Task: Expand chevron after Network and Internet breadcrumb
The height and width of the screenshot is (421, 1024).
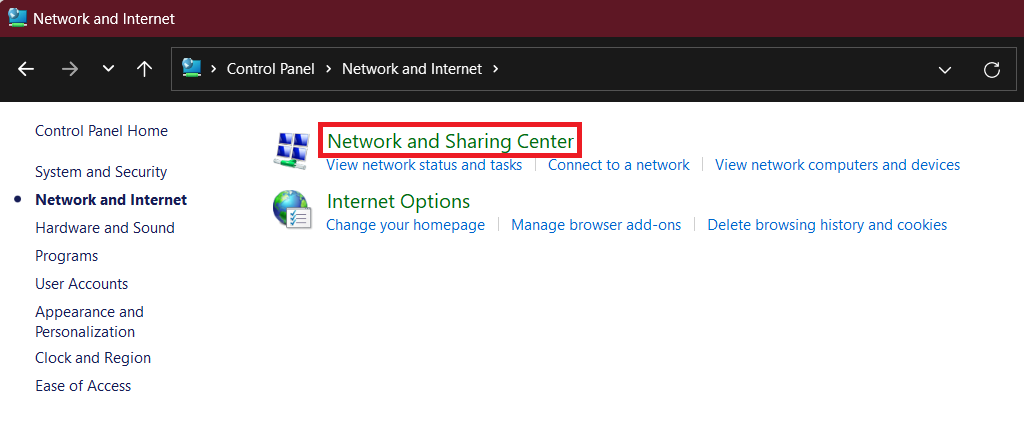Action: pos(496,69)
